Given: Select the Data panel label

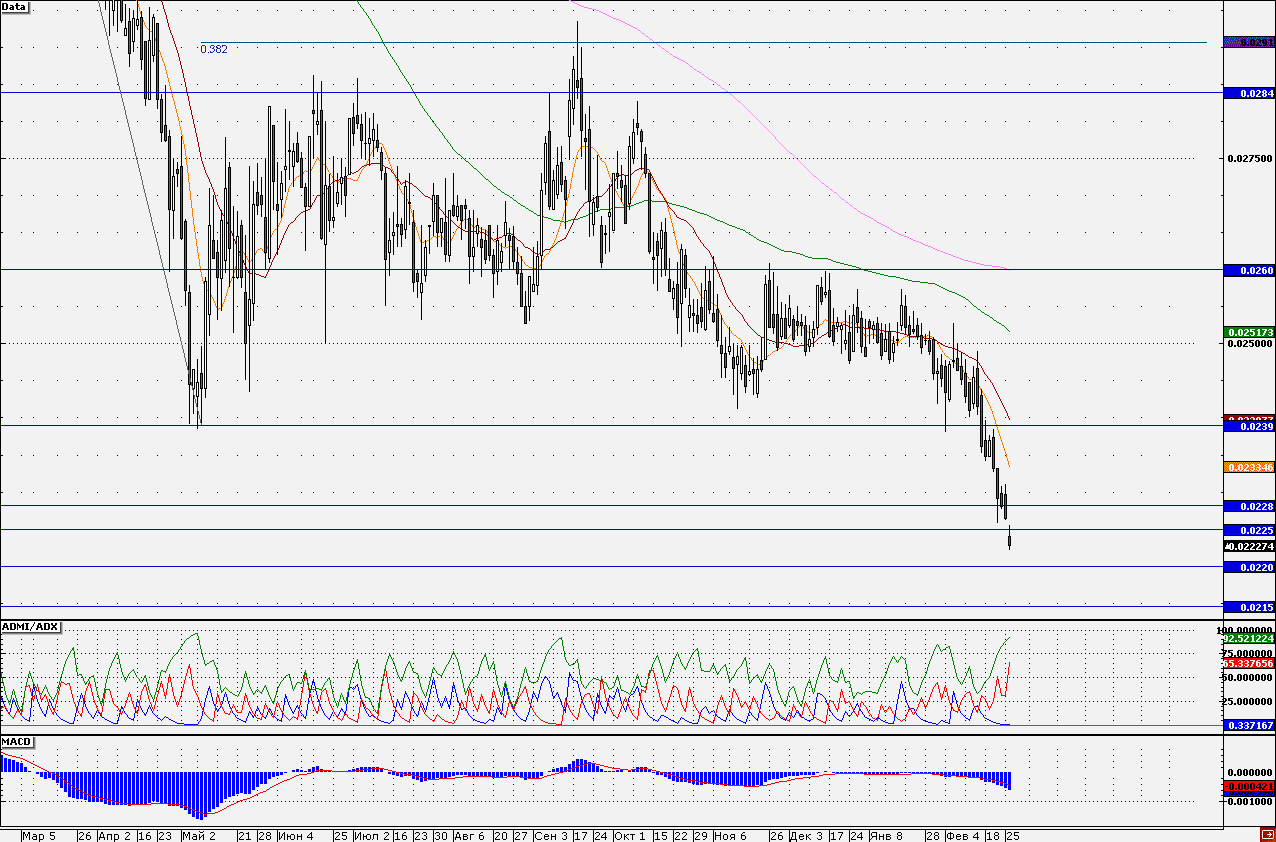Looking at the screenshot, I should click(x=15, y=7).
